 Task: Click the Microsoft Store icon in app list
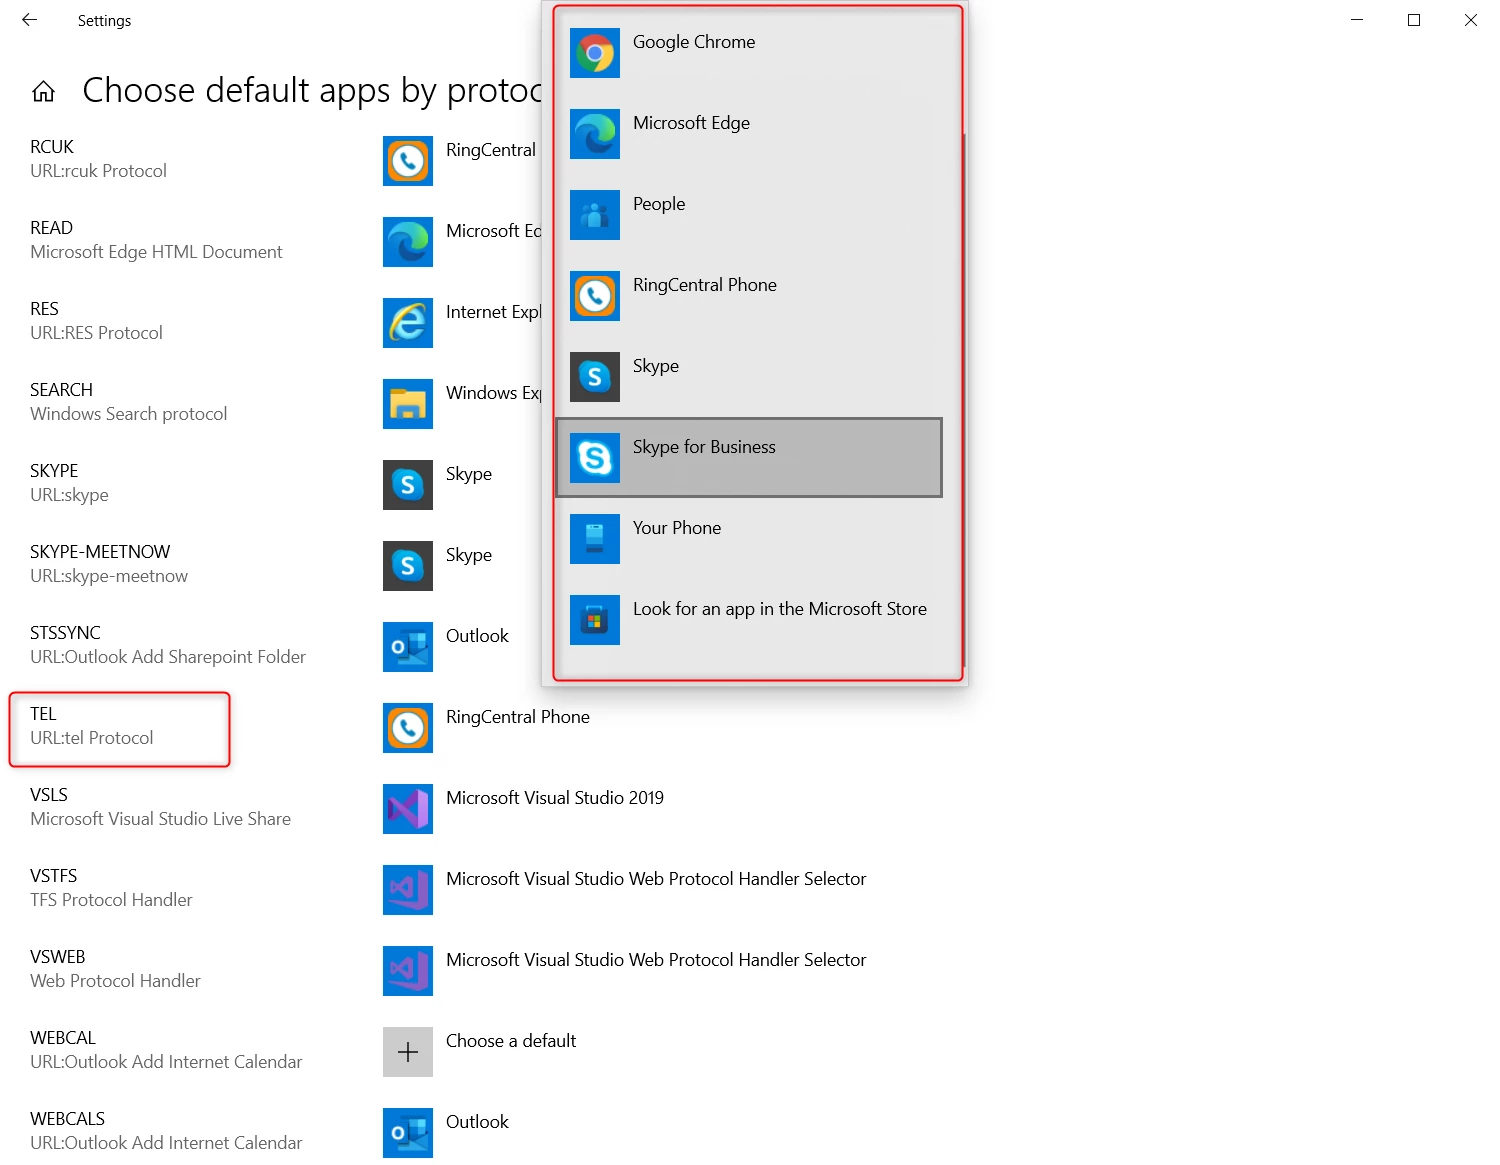pos(595,620)
